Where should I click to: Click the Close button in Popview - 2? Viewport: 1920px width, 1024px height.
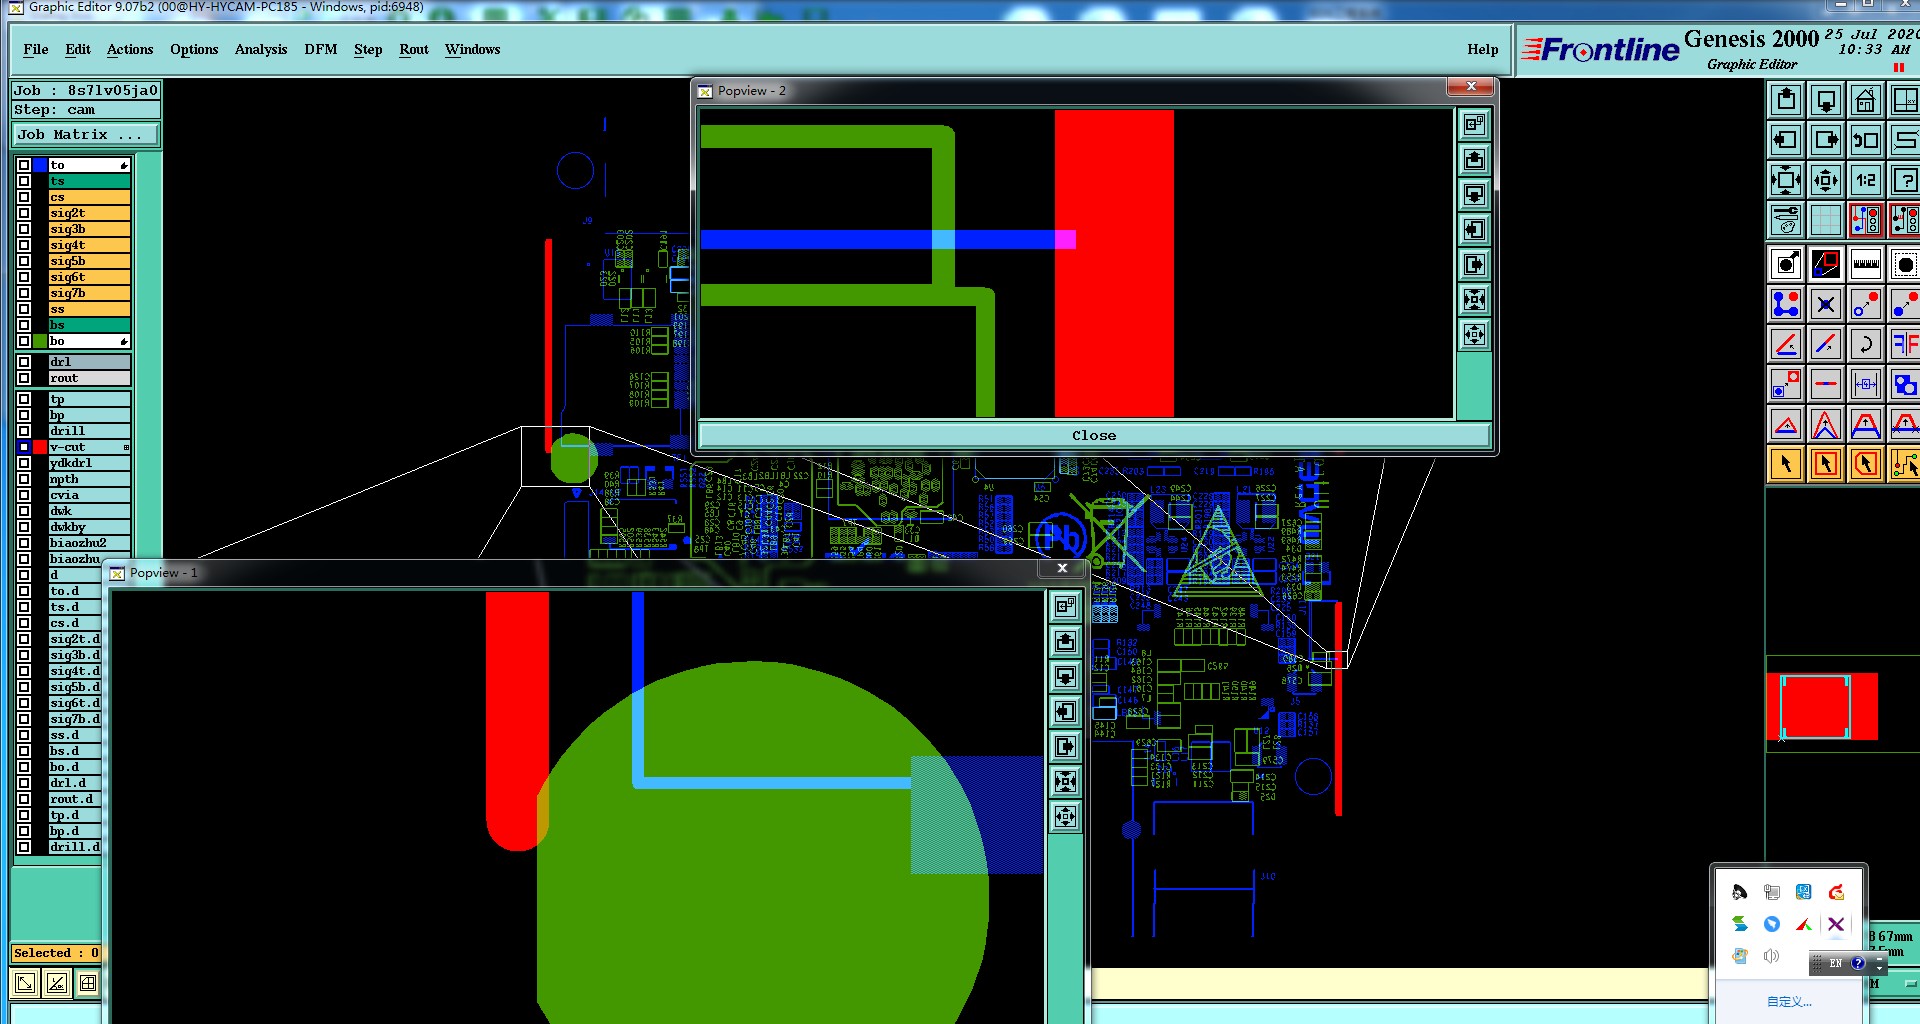1094,435
